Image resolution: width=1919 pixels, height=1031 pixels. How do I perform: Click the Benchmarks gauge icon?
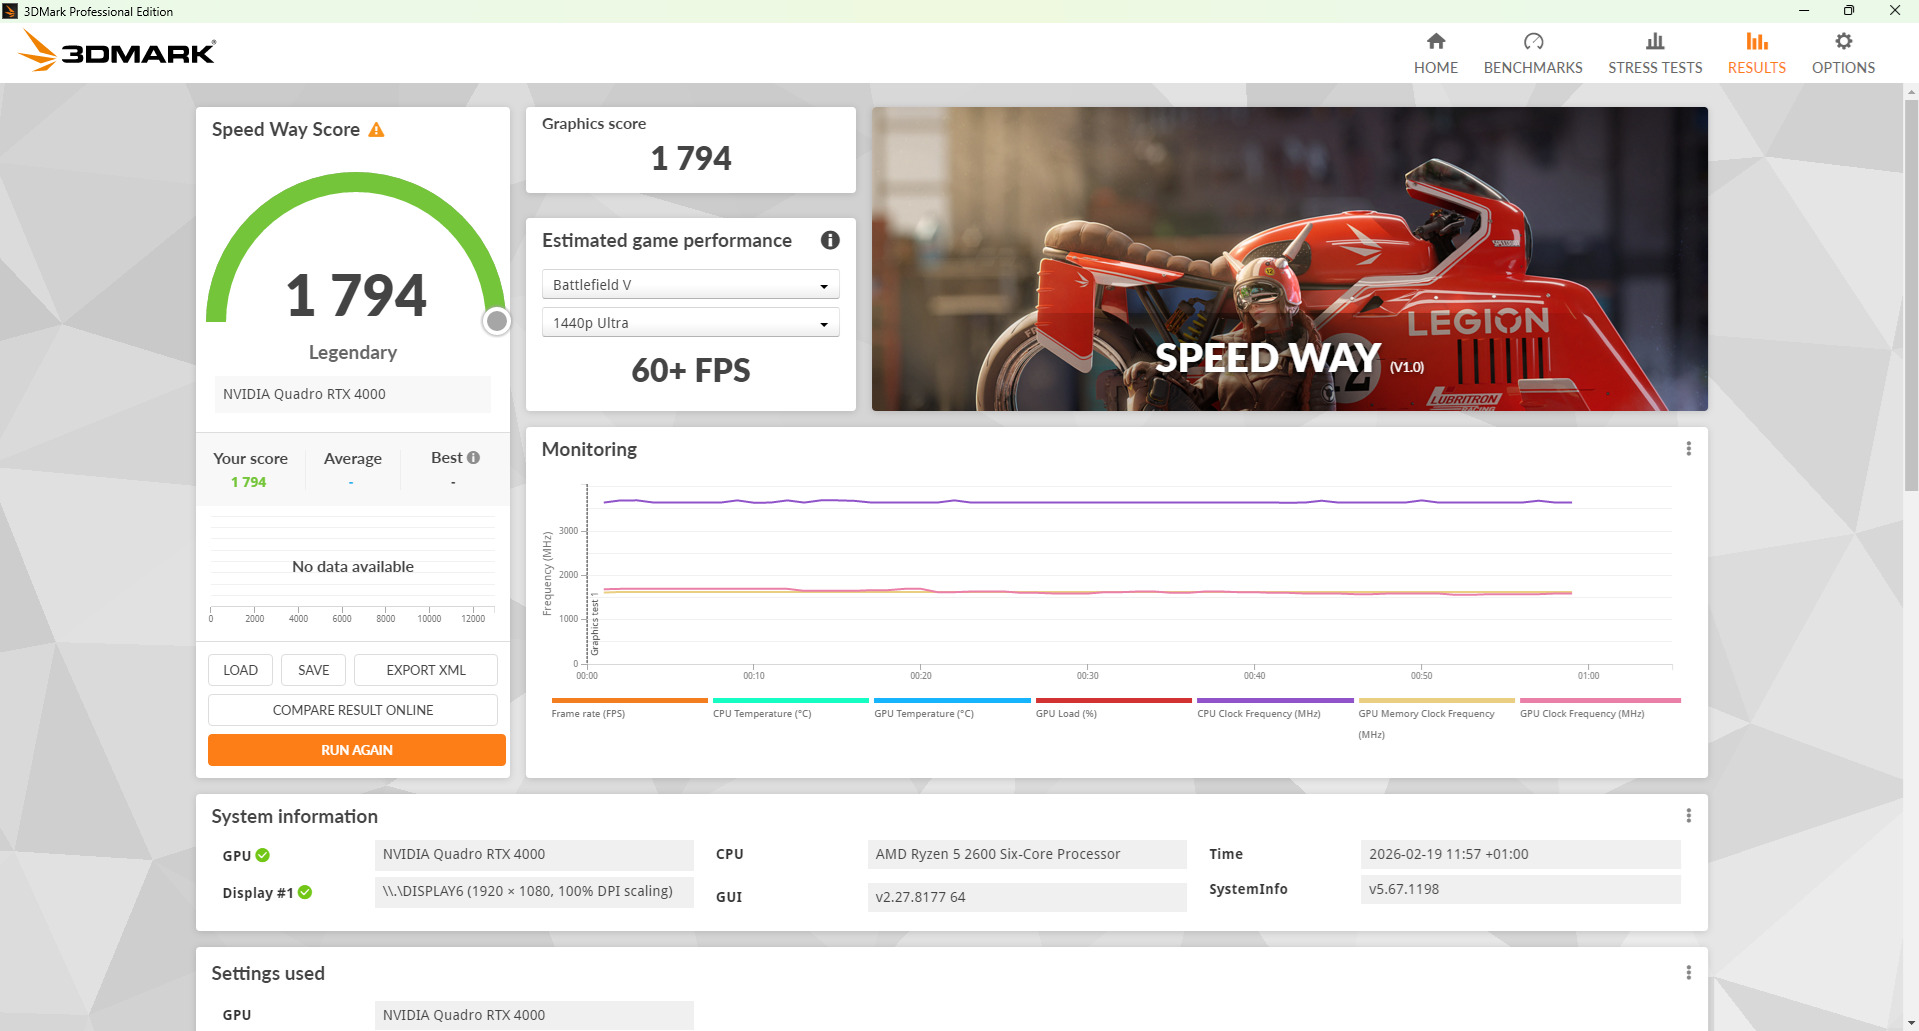click(1533, 41)
